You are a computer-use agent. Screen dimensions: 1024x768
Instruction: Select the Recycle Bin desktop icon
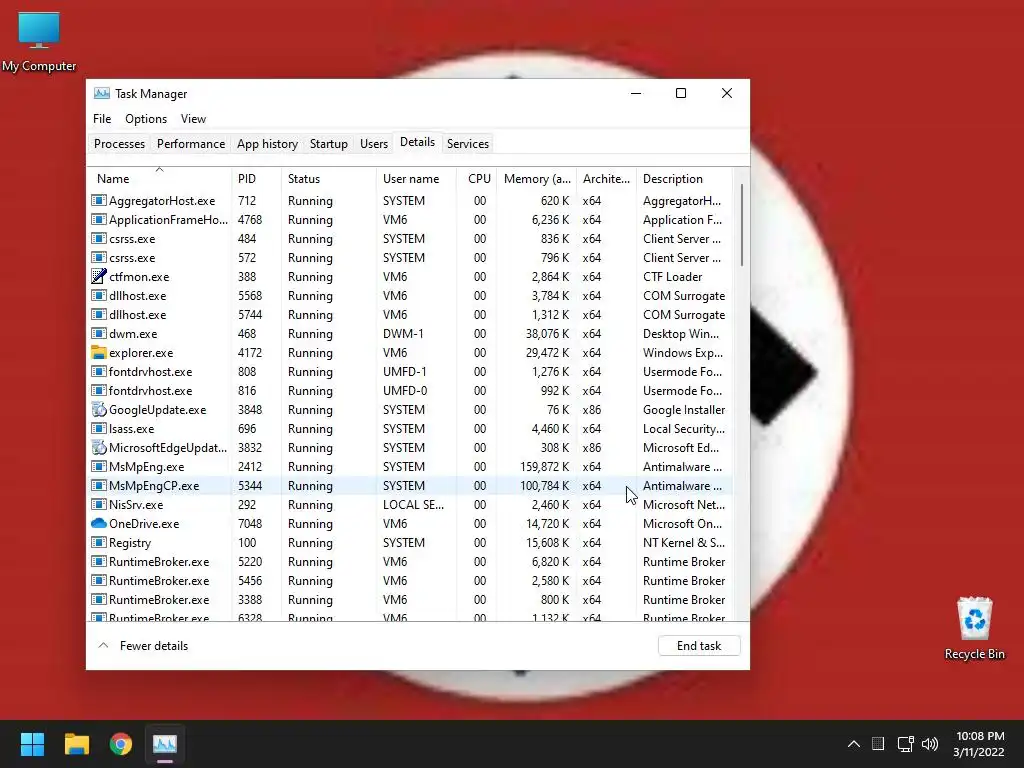[974, 628]
